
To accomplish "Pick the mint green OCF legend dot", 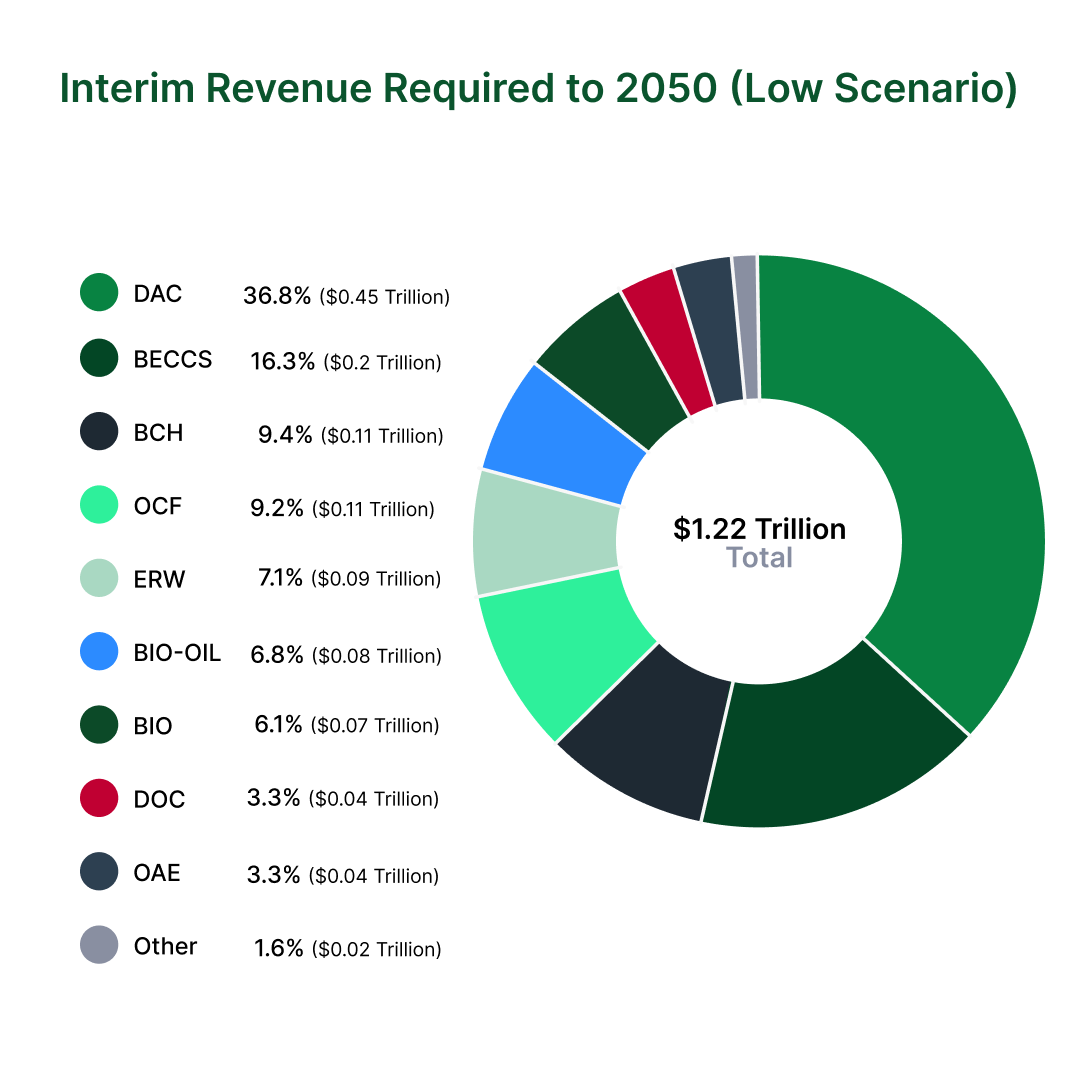I will (x=99, y=505).
